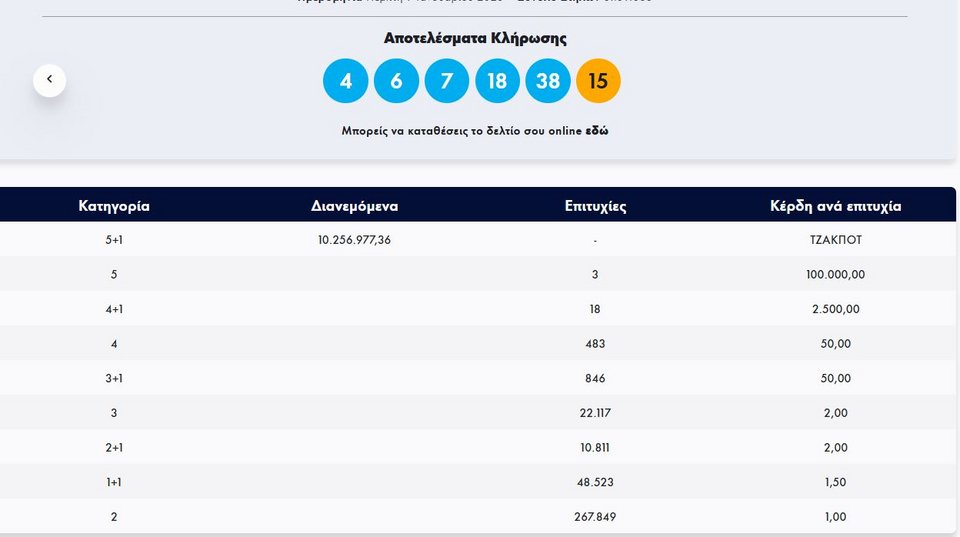Select the blue ball numbered 6
960x537 pixels.
coord(396,81)
